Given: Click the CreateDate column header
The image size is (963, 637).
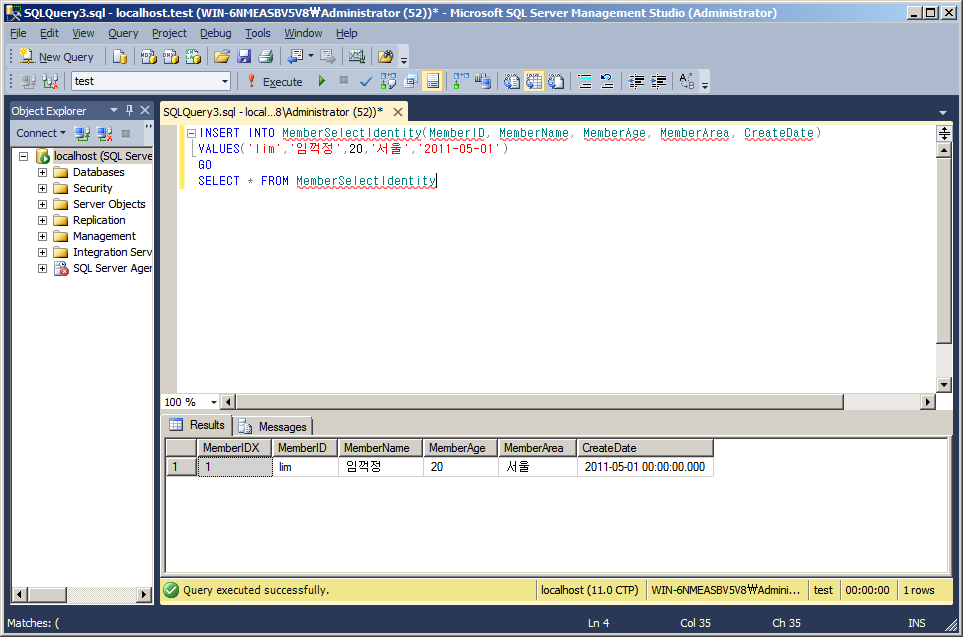Looking at the screenshot, I should pyautogui.click(x=645, y=448).
